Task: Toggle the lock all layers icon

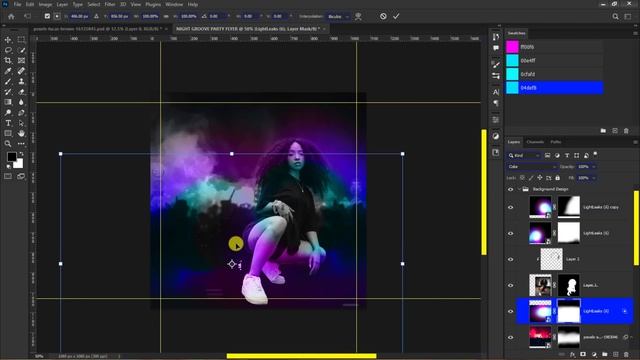Action: (x=558, y=178)
